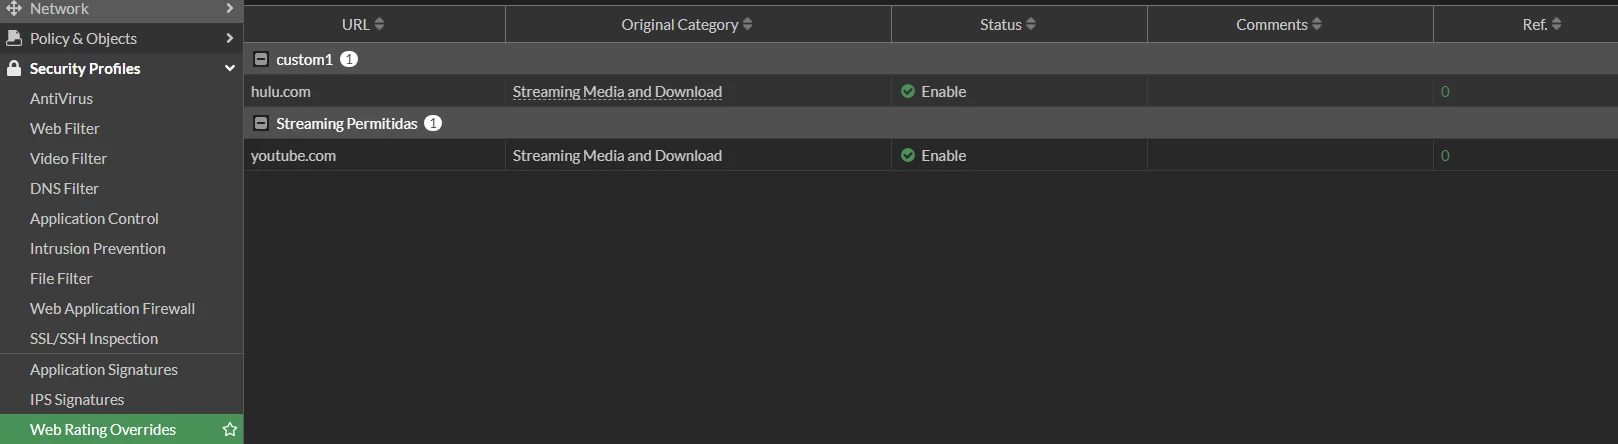Click youtube.com's Streaming Media and Download category

(x=617, y=155)
